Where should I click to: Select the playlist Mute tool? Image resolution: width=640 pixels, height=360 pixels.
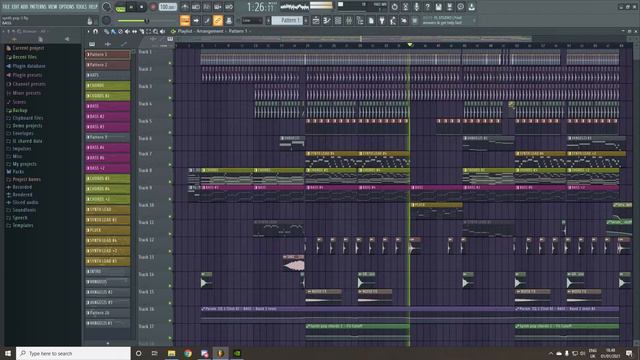pyautogui.click(x=127, y=31)
